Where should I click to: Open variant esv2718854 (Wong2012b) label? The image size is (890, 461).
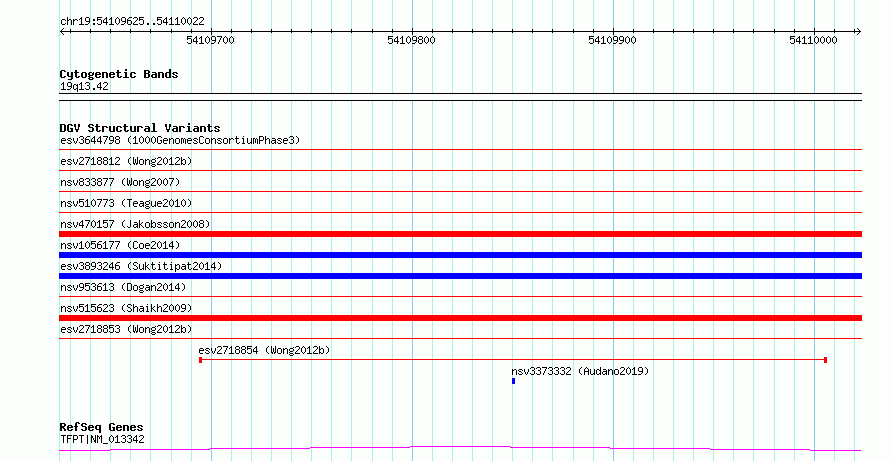(x=264, y=350)
